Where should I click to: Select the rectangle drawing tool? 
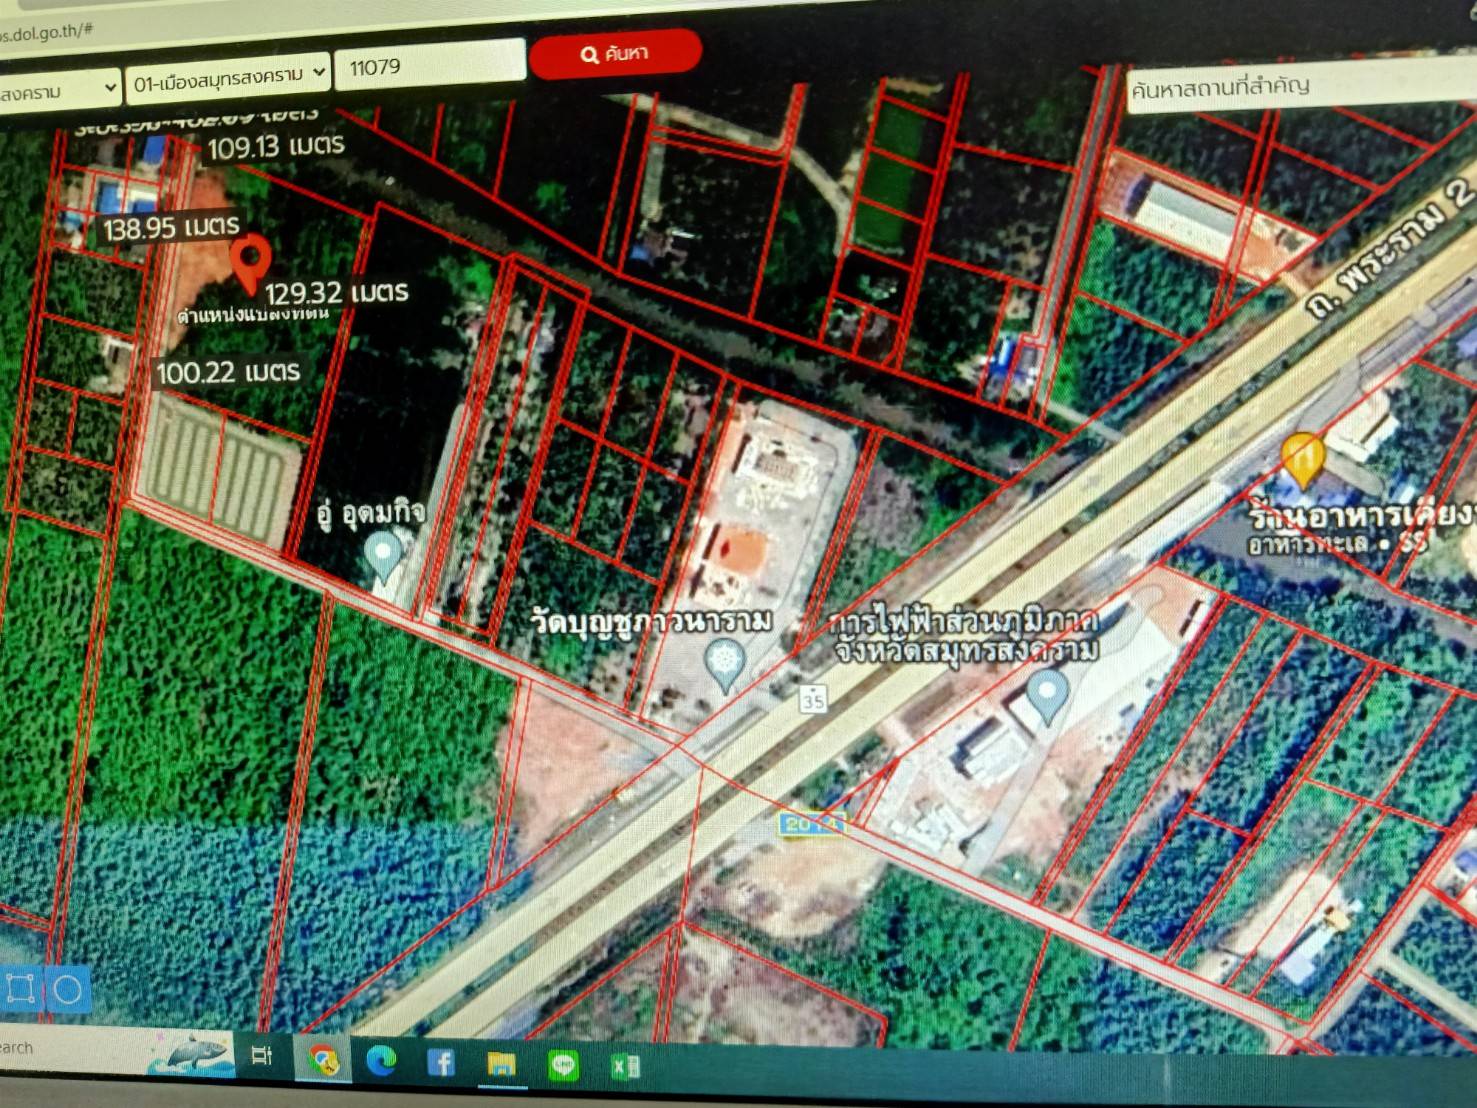pyautogui.click(x=20, y=990)
